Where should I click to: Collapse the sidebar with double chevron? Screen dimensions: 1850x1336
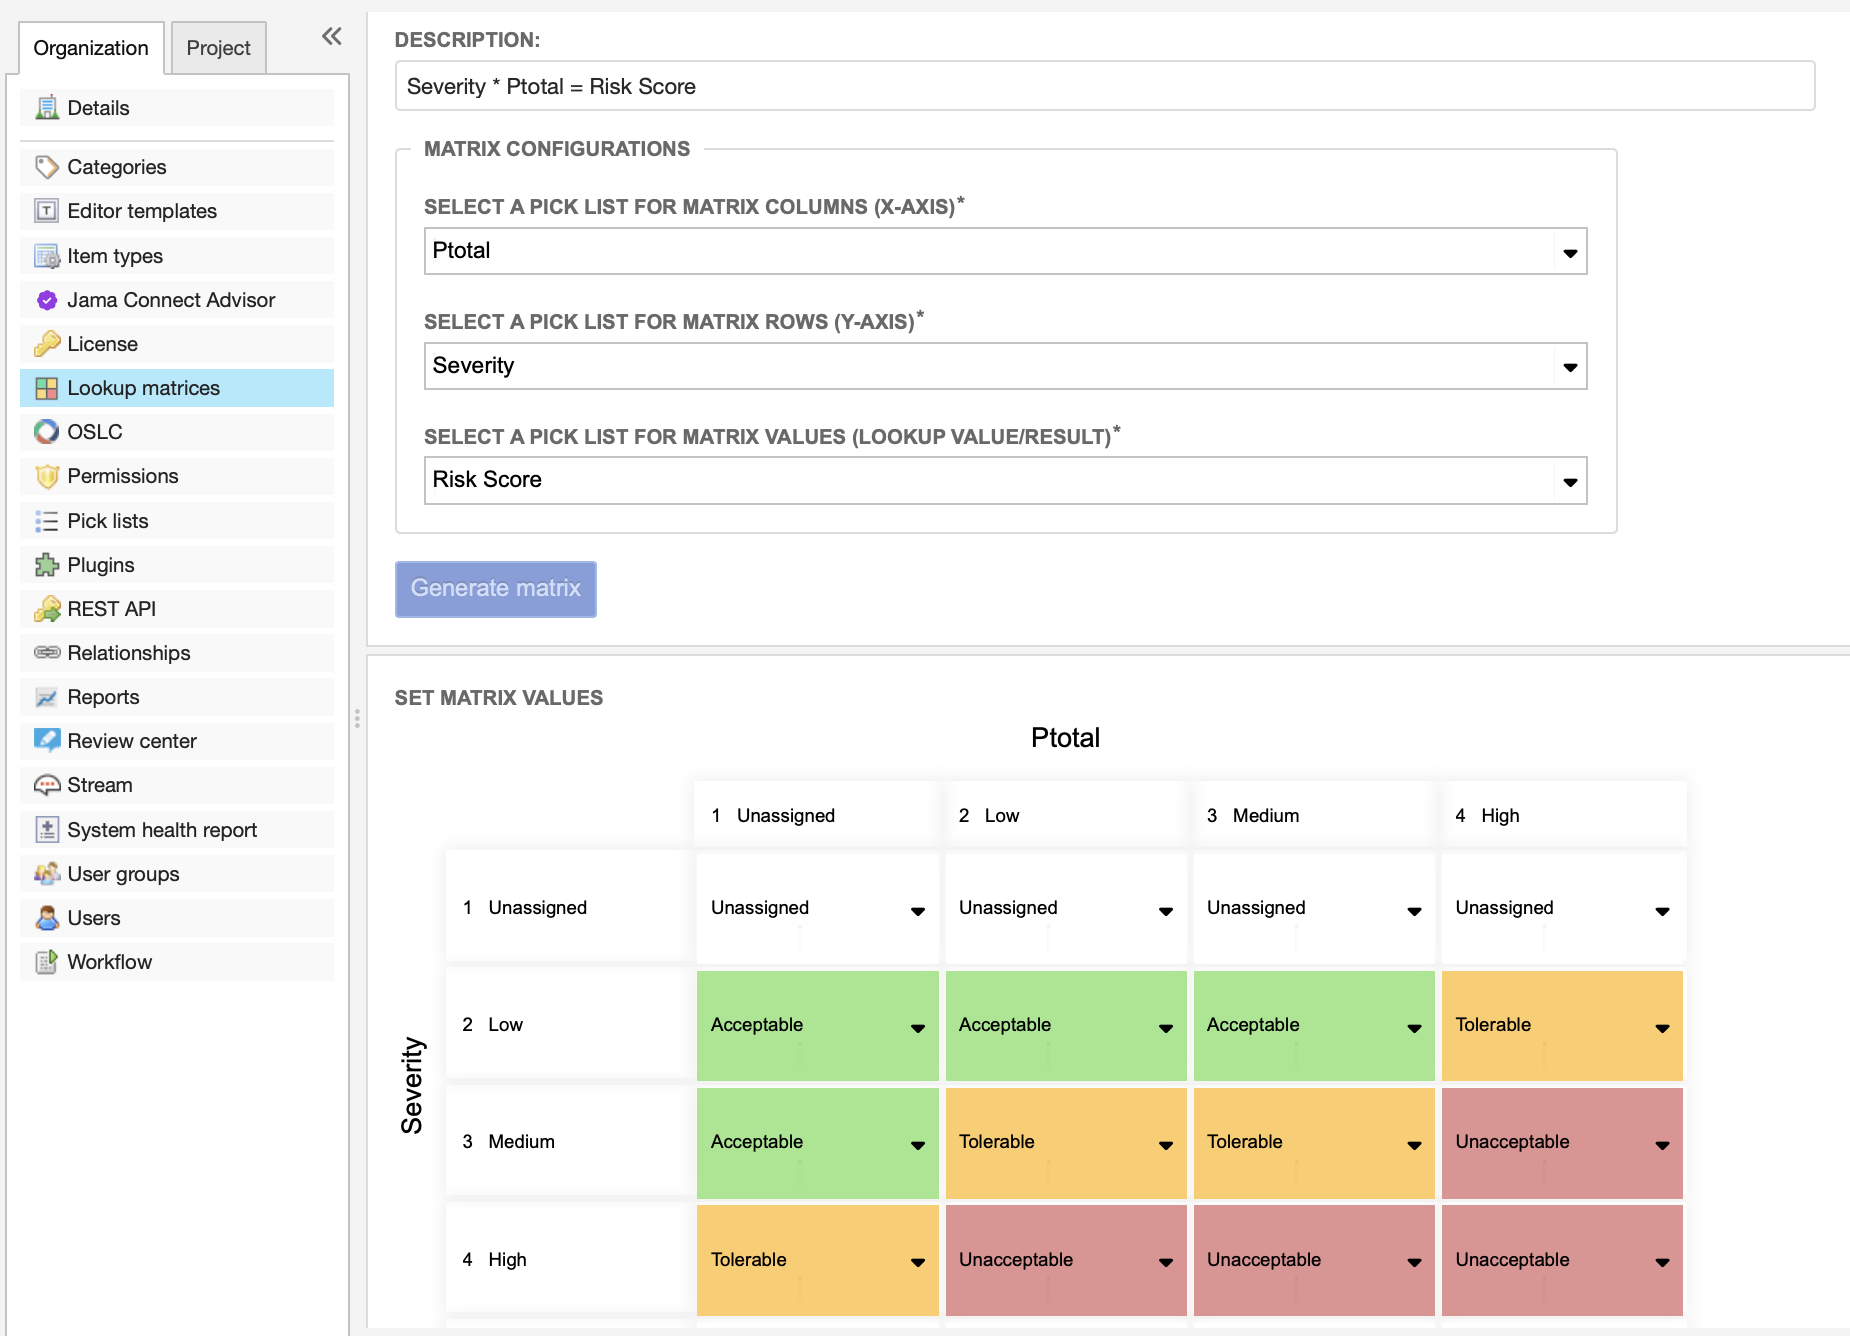coord(332,37)
